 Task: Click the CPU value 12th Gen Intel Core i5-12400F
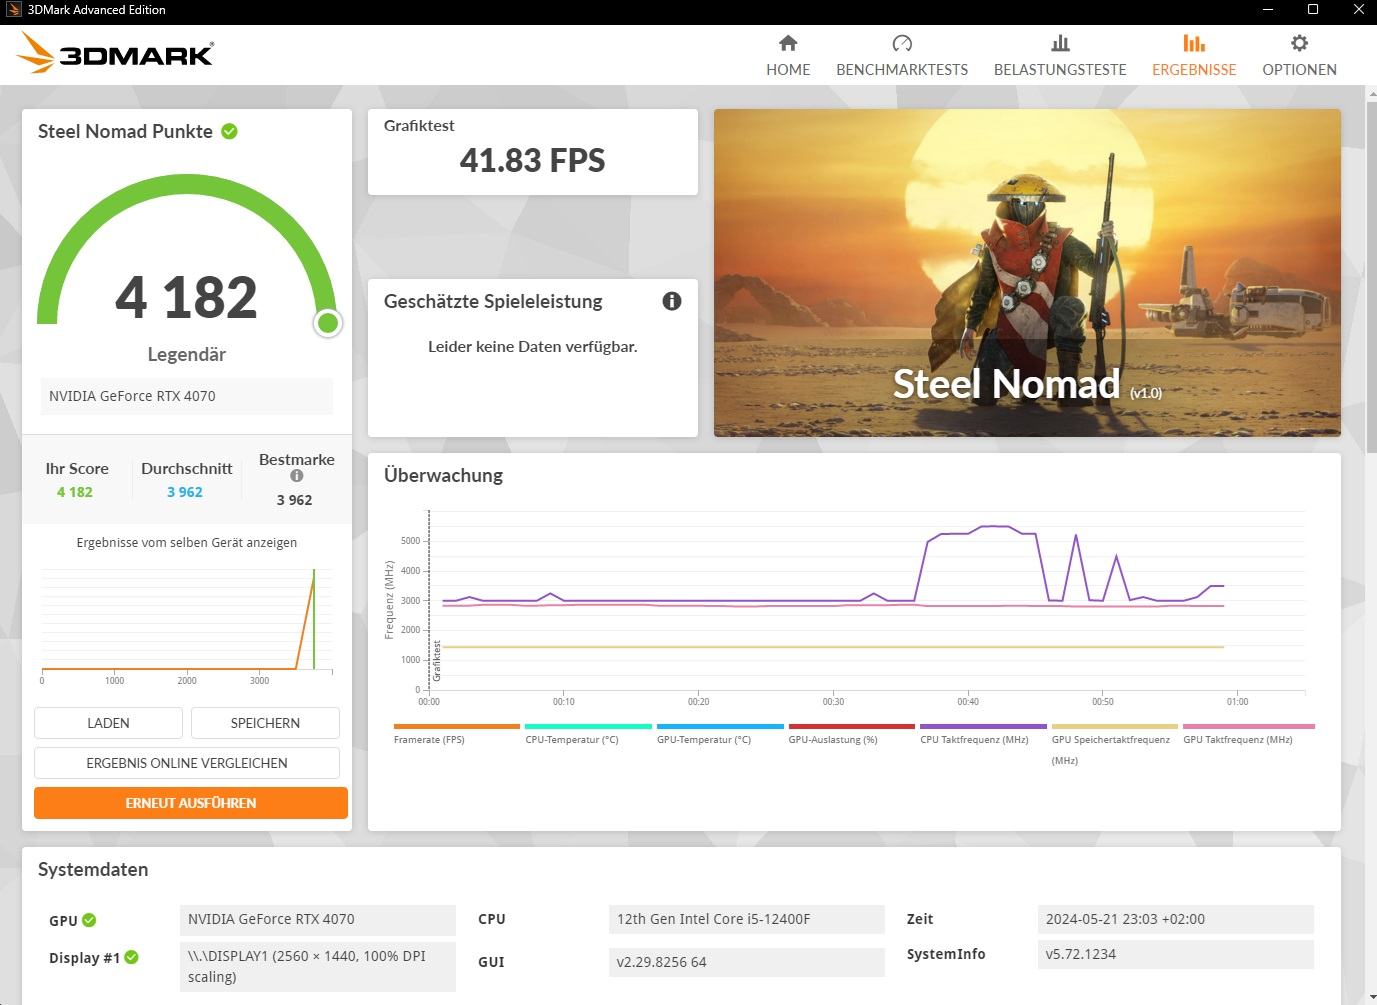point(746,919)
